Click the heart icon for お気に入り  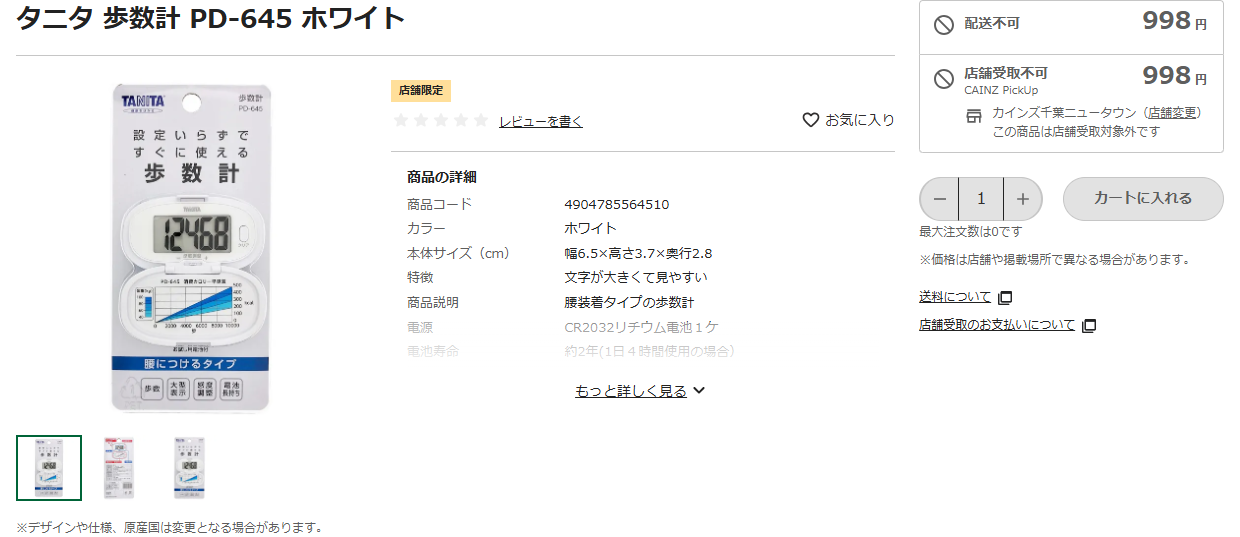pyautogui.click(x=811, y=120)
